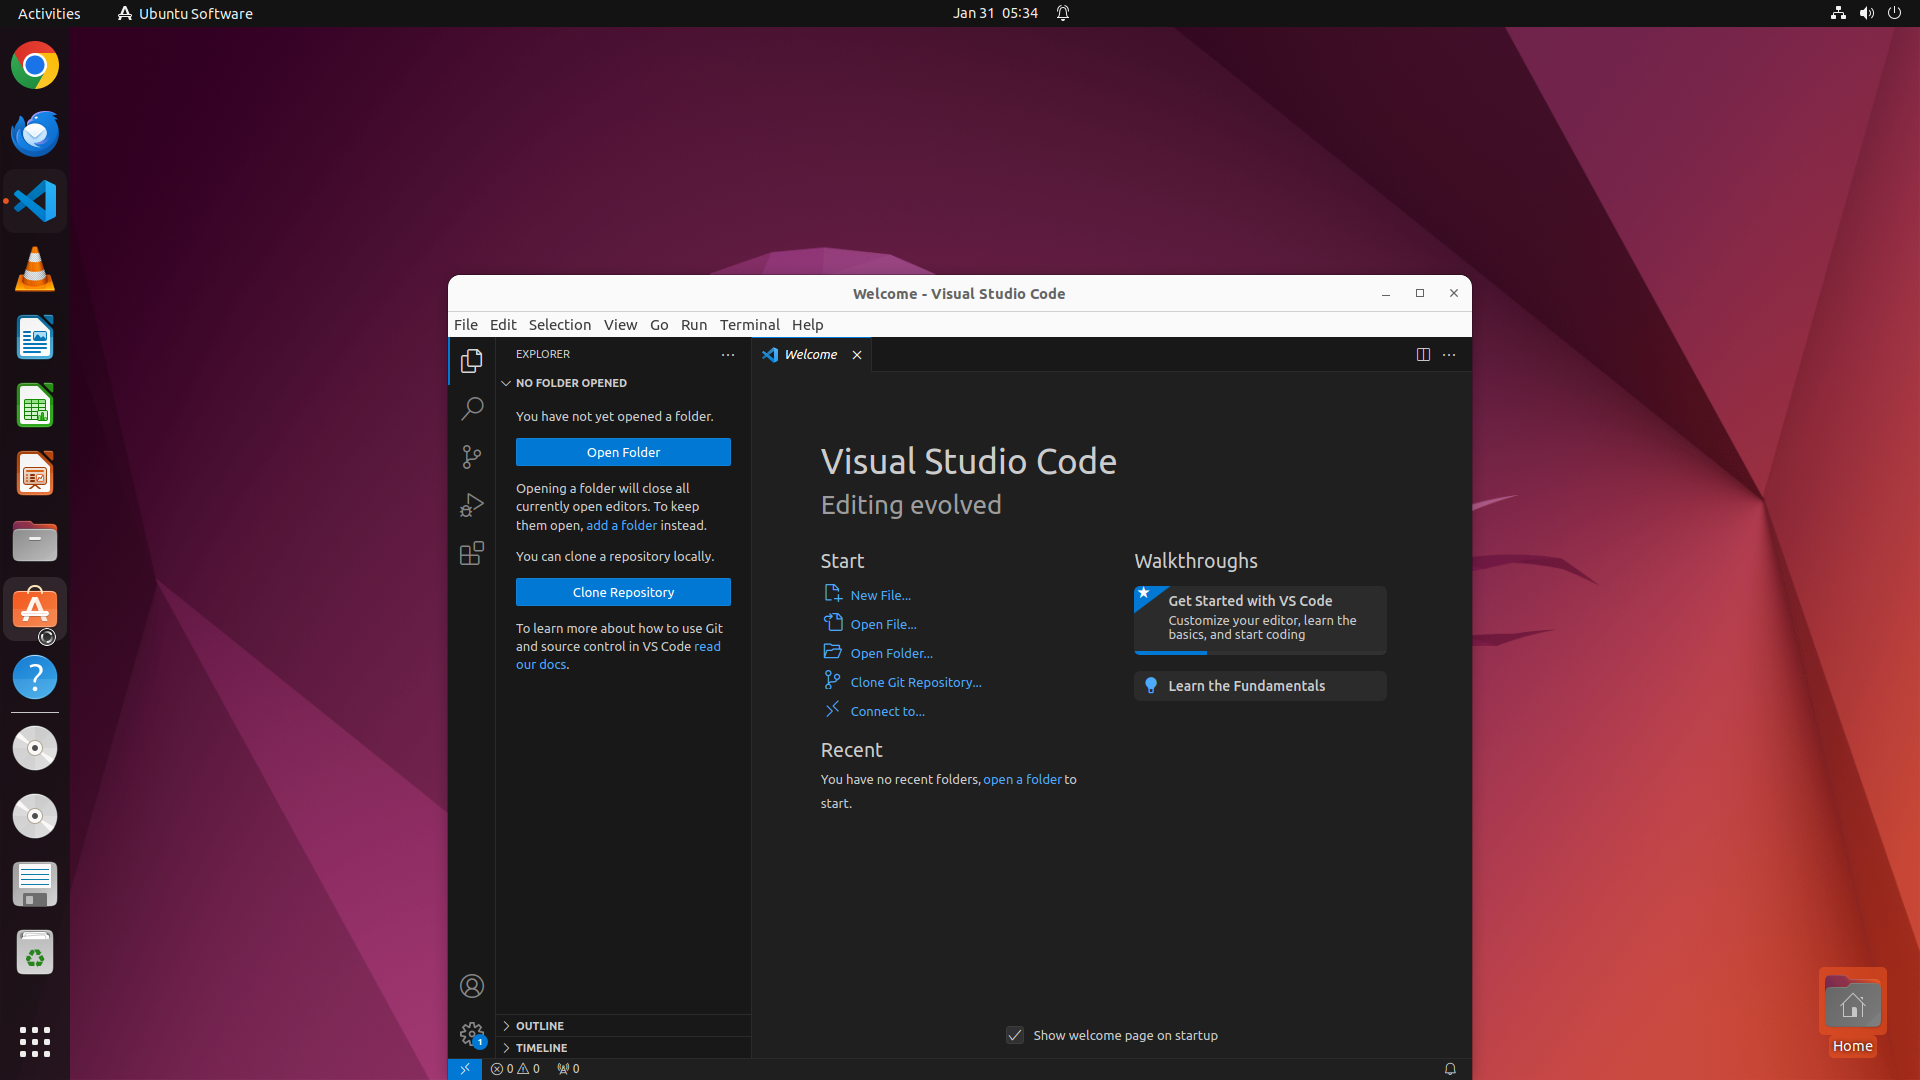Click the forwarded ports indicator in status bar
This screenshot has height=1080, width=1920.
(x=568, y=1069)
